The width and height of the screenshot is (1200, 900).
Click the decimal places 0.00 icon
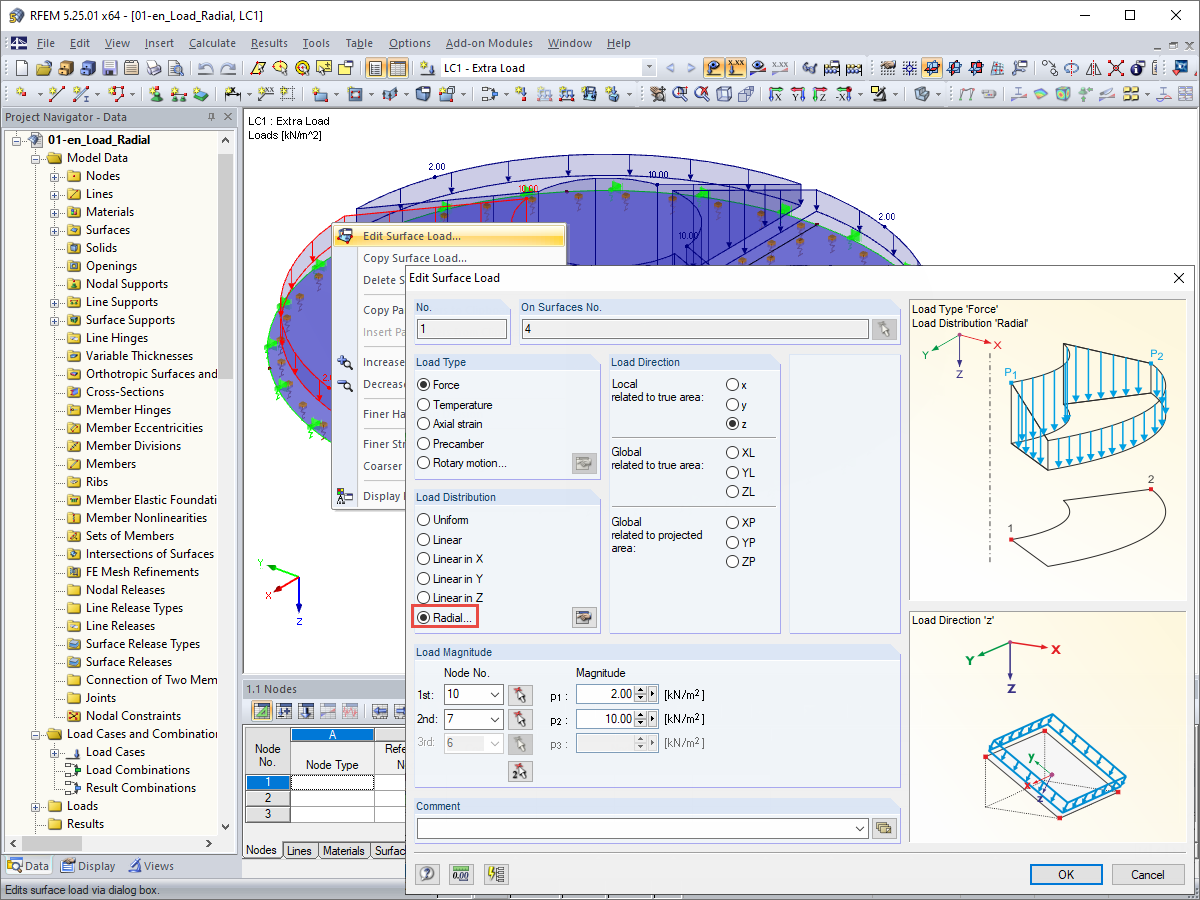tap(461, 873)
